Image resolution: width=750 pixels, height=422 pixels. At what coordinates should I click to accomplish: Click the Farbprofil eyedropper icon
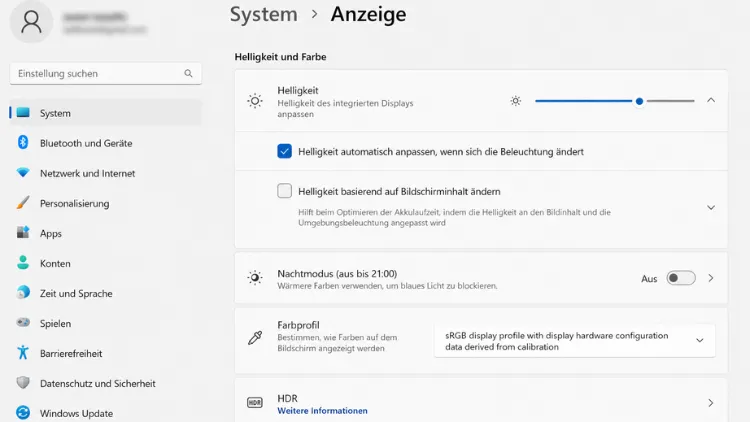(255, 338)
